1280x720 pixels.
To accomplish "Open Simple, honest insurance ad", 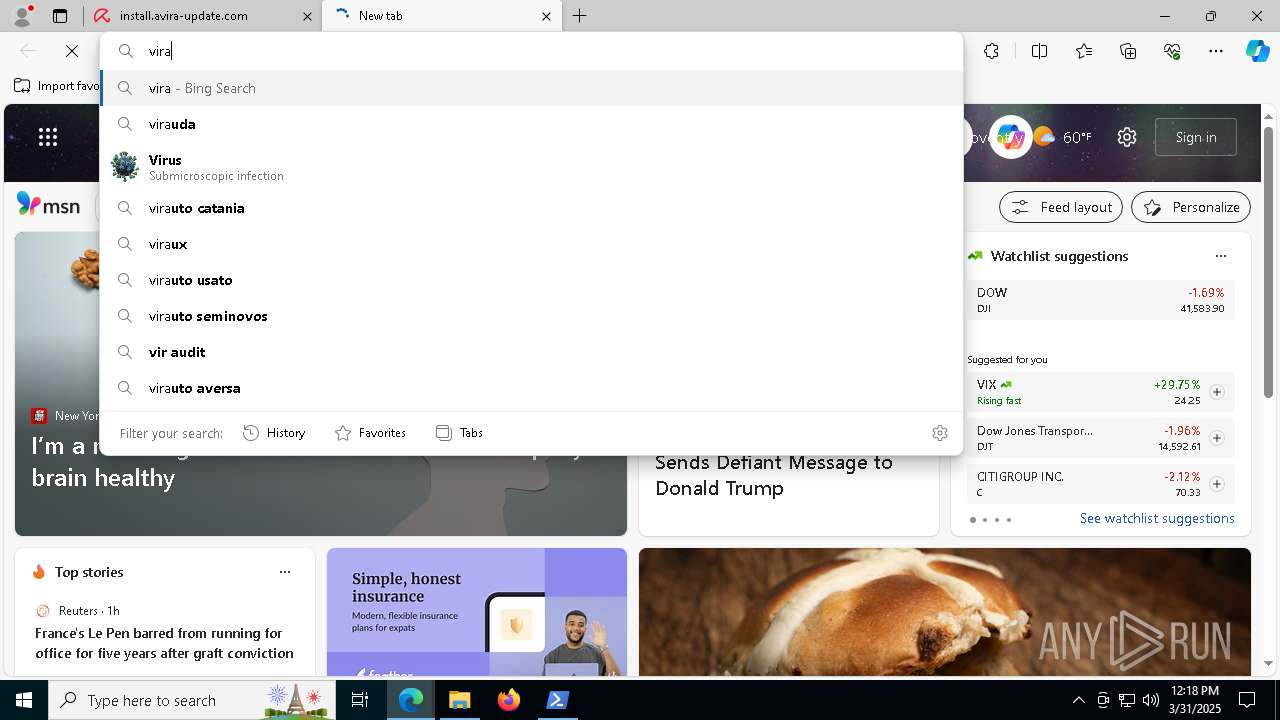I will tap(477, 612).
